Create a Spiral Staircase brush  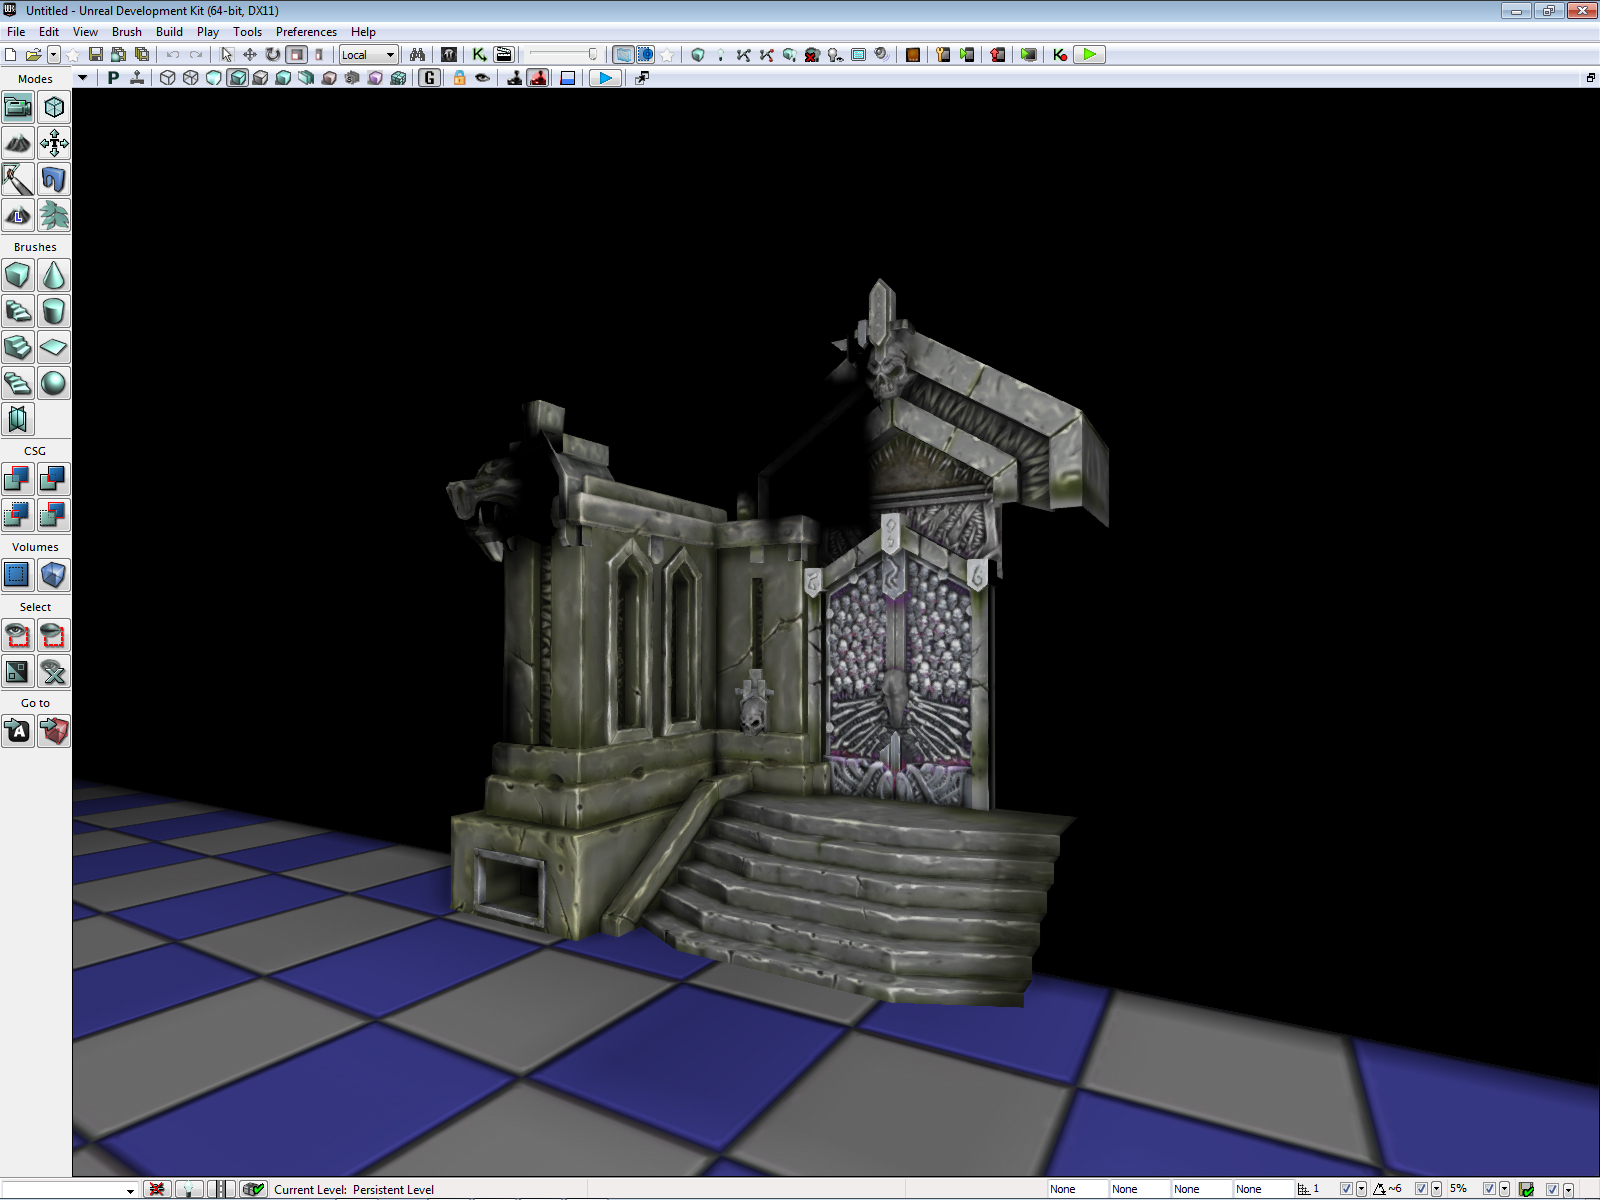[x=18, y=383]
